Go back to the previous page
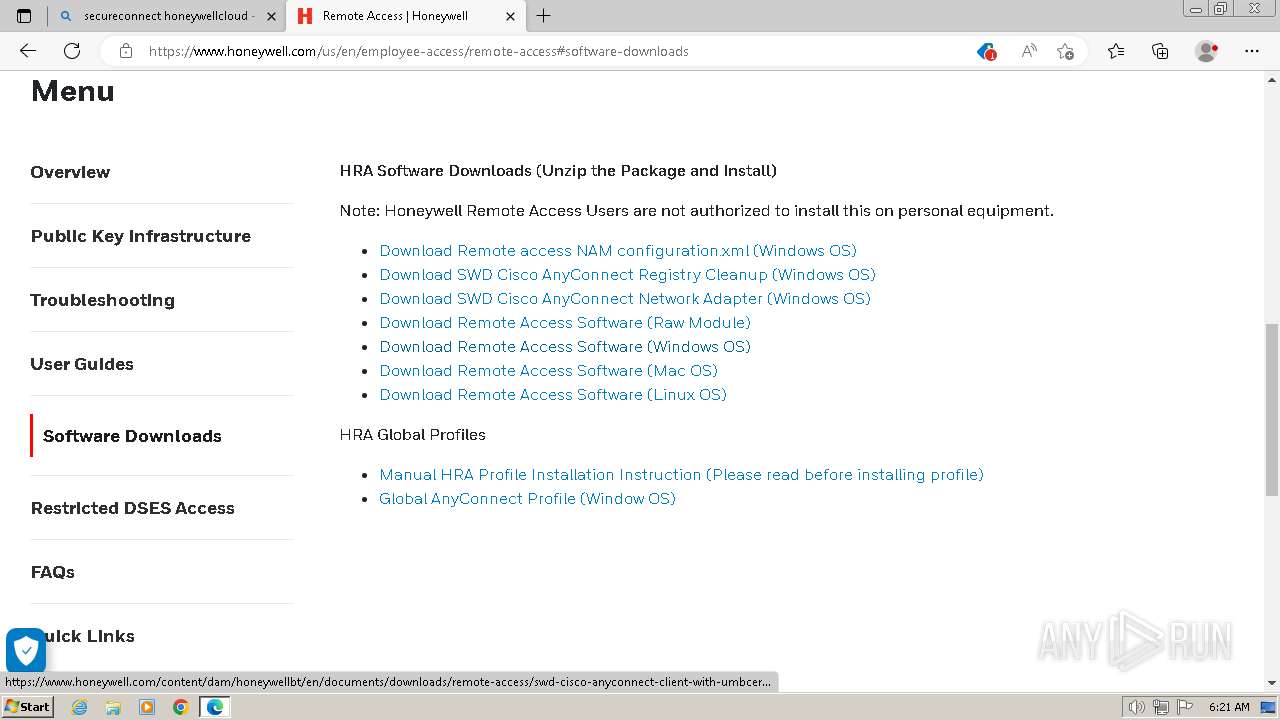The image size is (1280, 720). click(28, 51)
